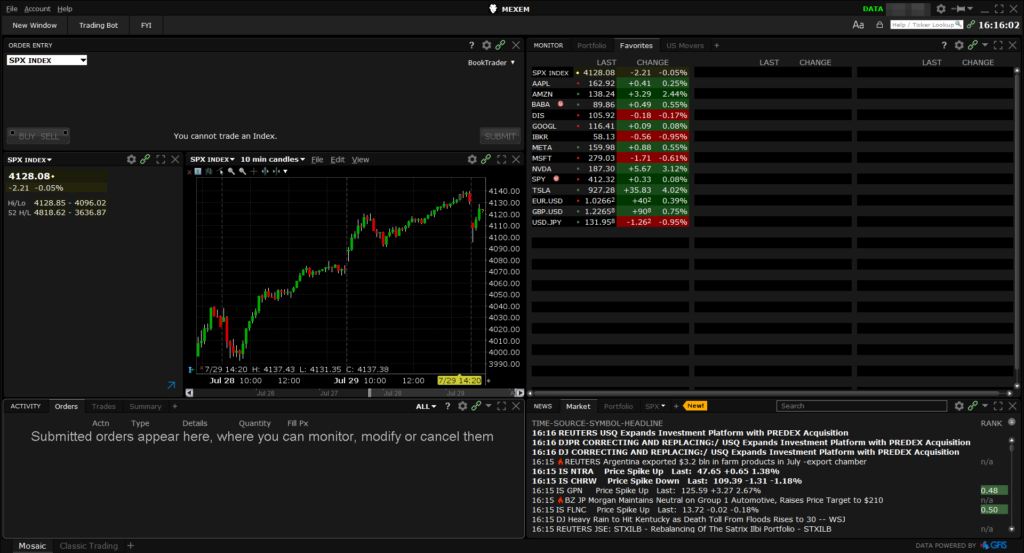Click the Trading Bot button

98,25
